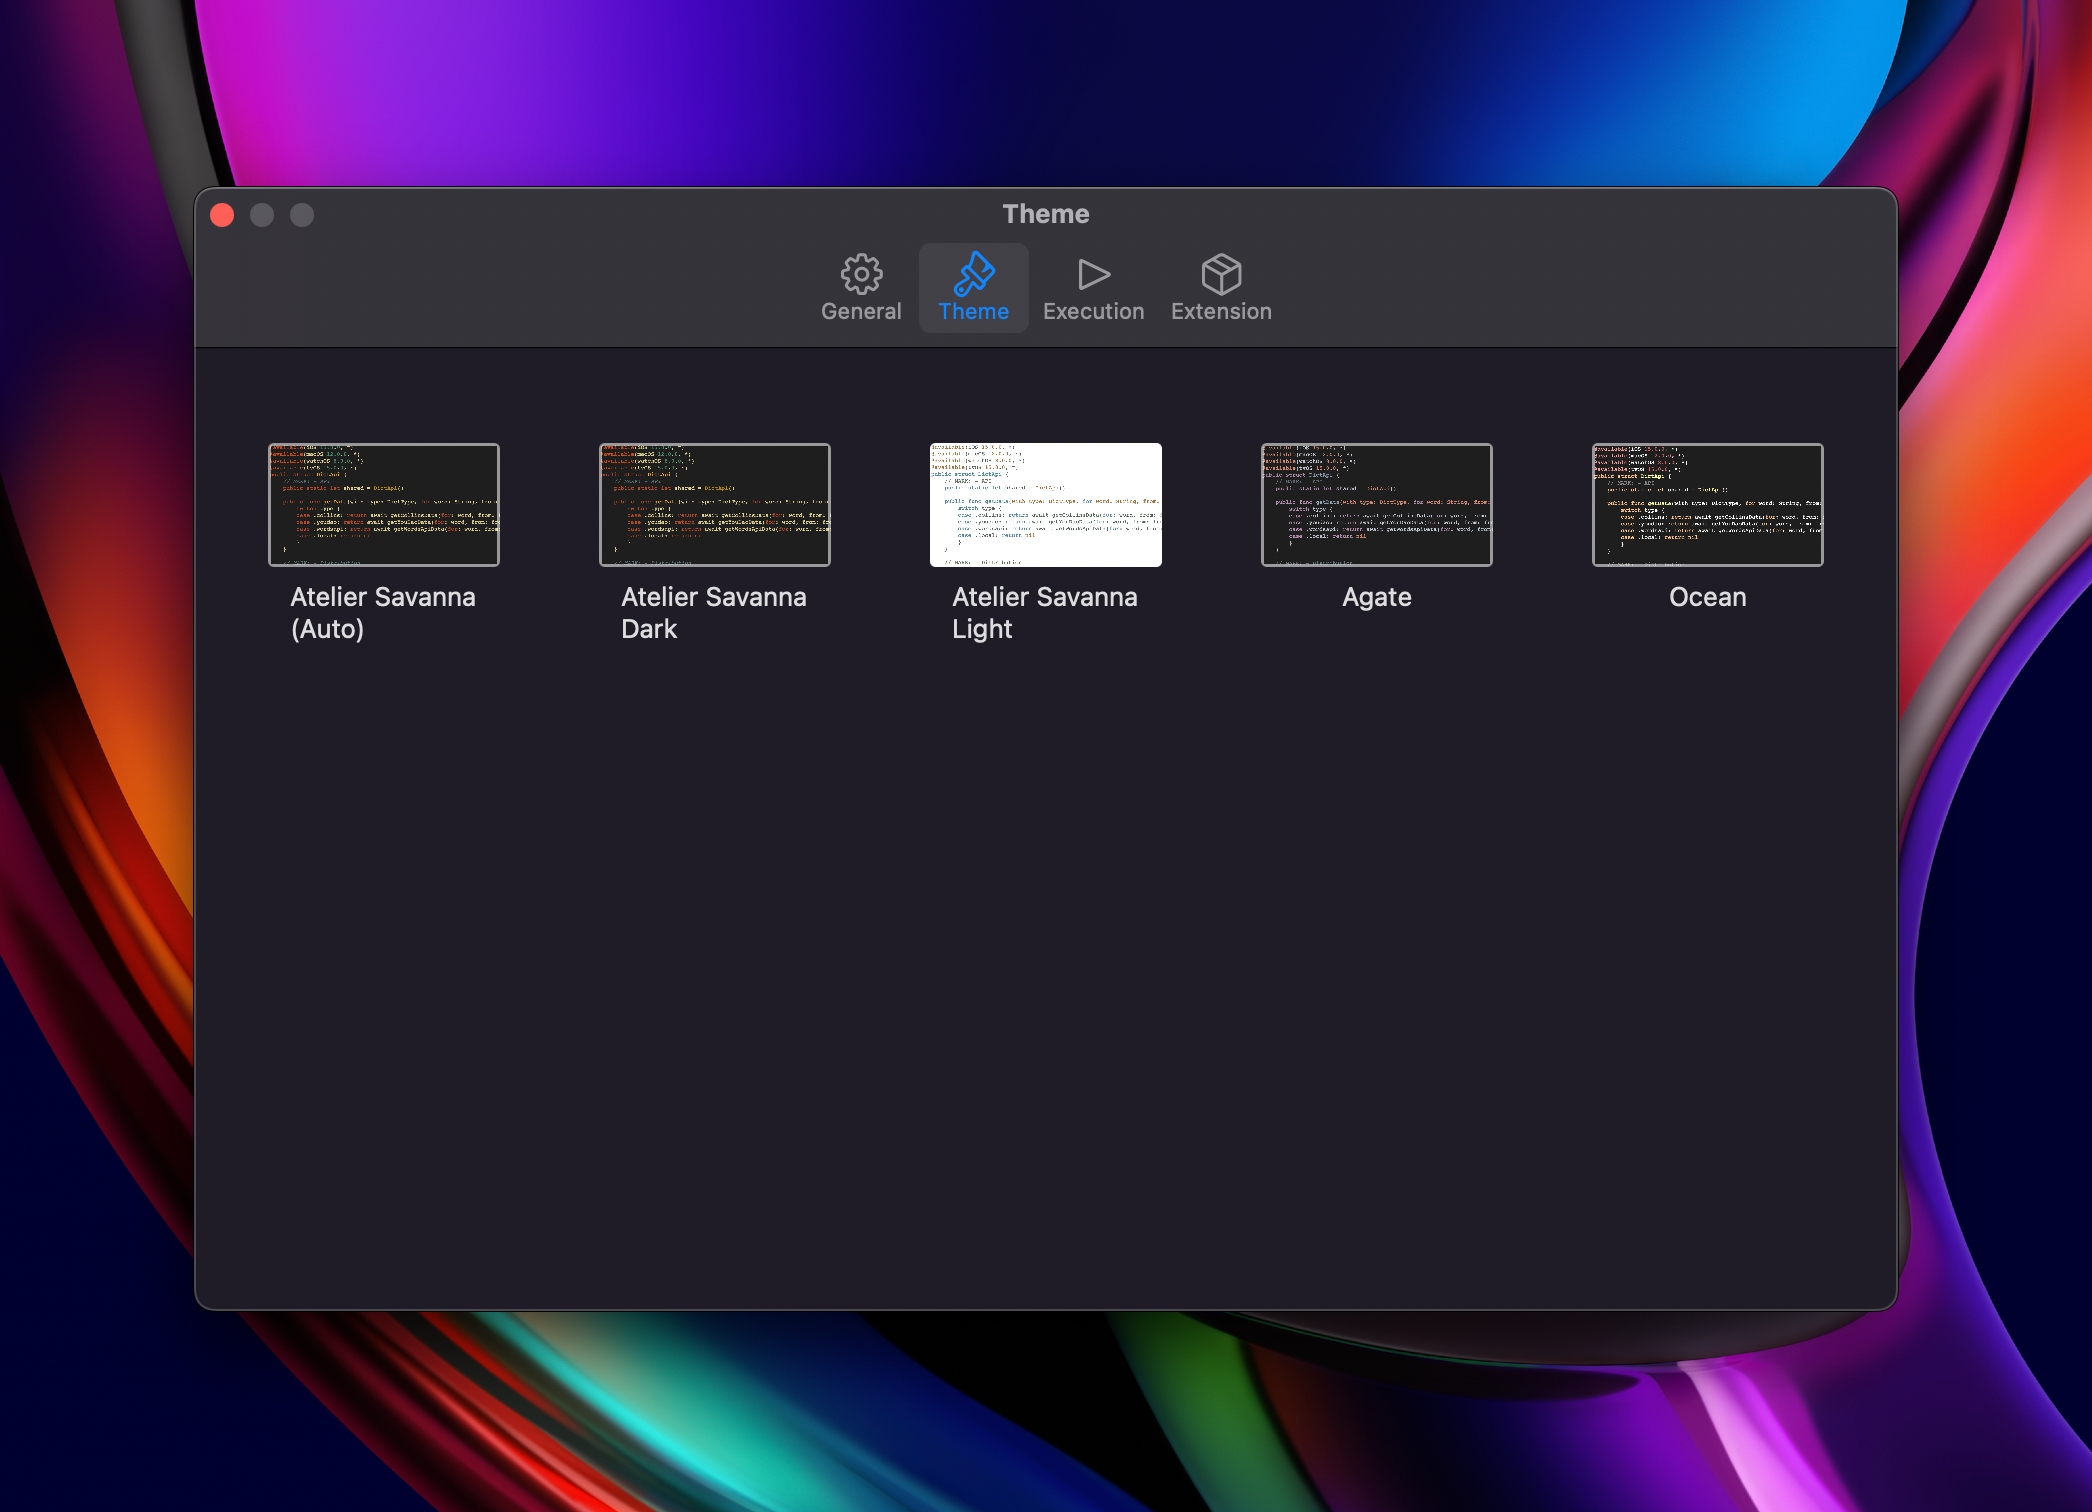Click the "Theme" window title text
Viewport: 2092px width, 1512px height.
(x=1046, y=214)
